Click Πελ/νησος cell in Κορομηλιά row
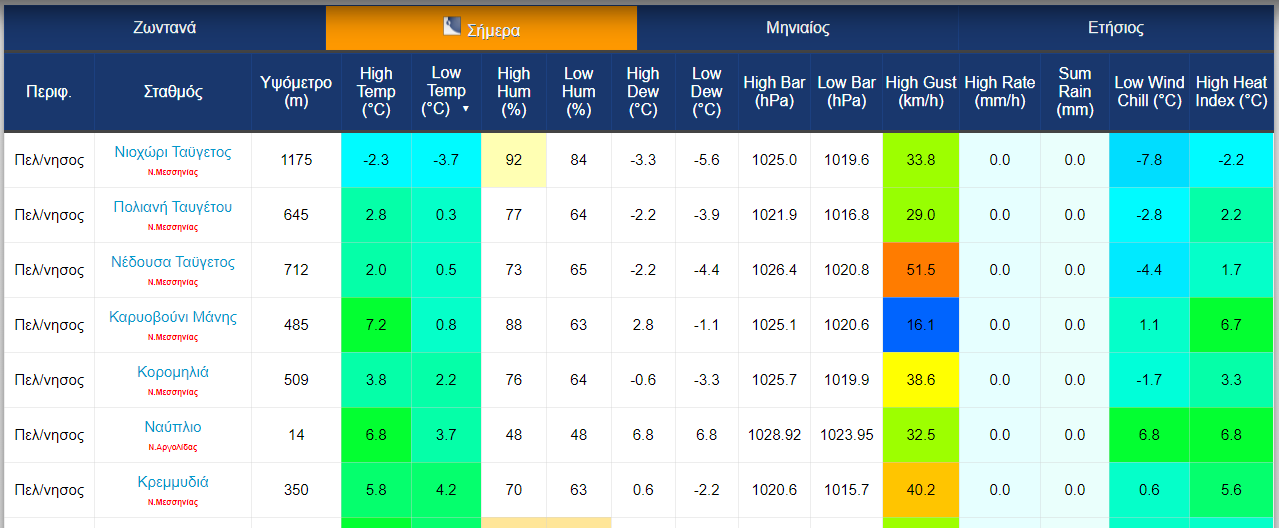 point(49,380)
